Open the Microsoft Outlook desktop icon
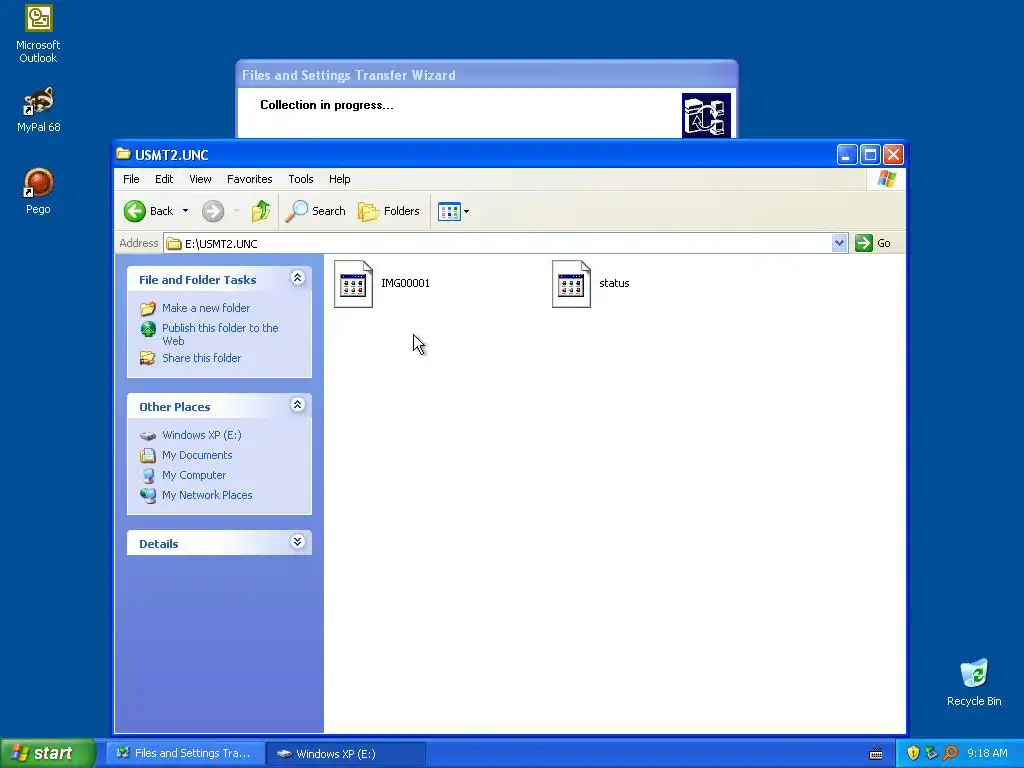The height and width of the screenshot is (768, 1024). 39,34
